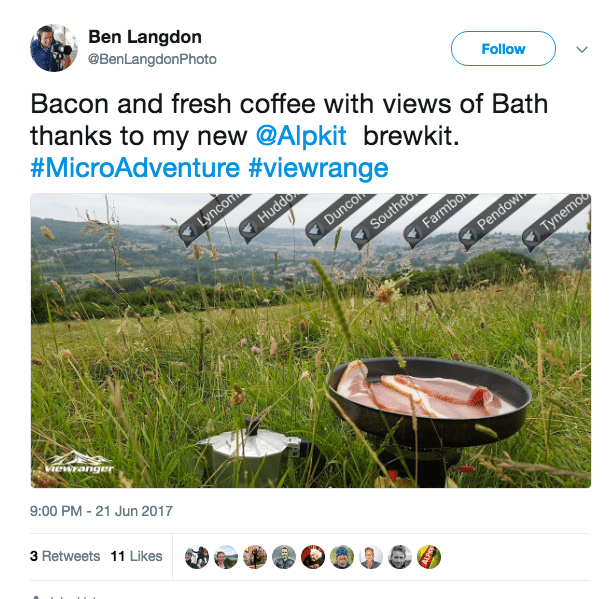Click Ben Langdon's profile avatar
This screenshot has height=599, width=611.
coord(54,47)
